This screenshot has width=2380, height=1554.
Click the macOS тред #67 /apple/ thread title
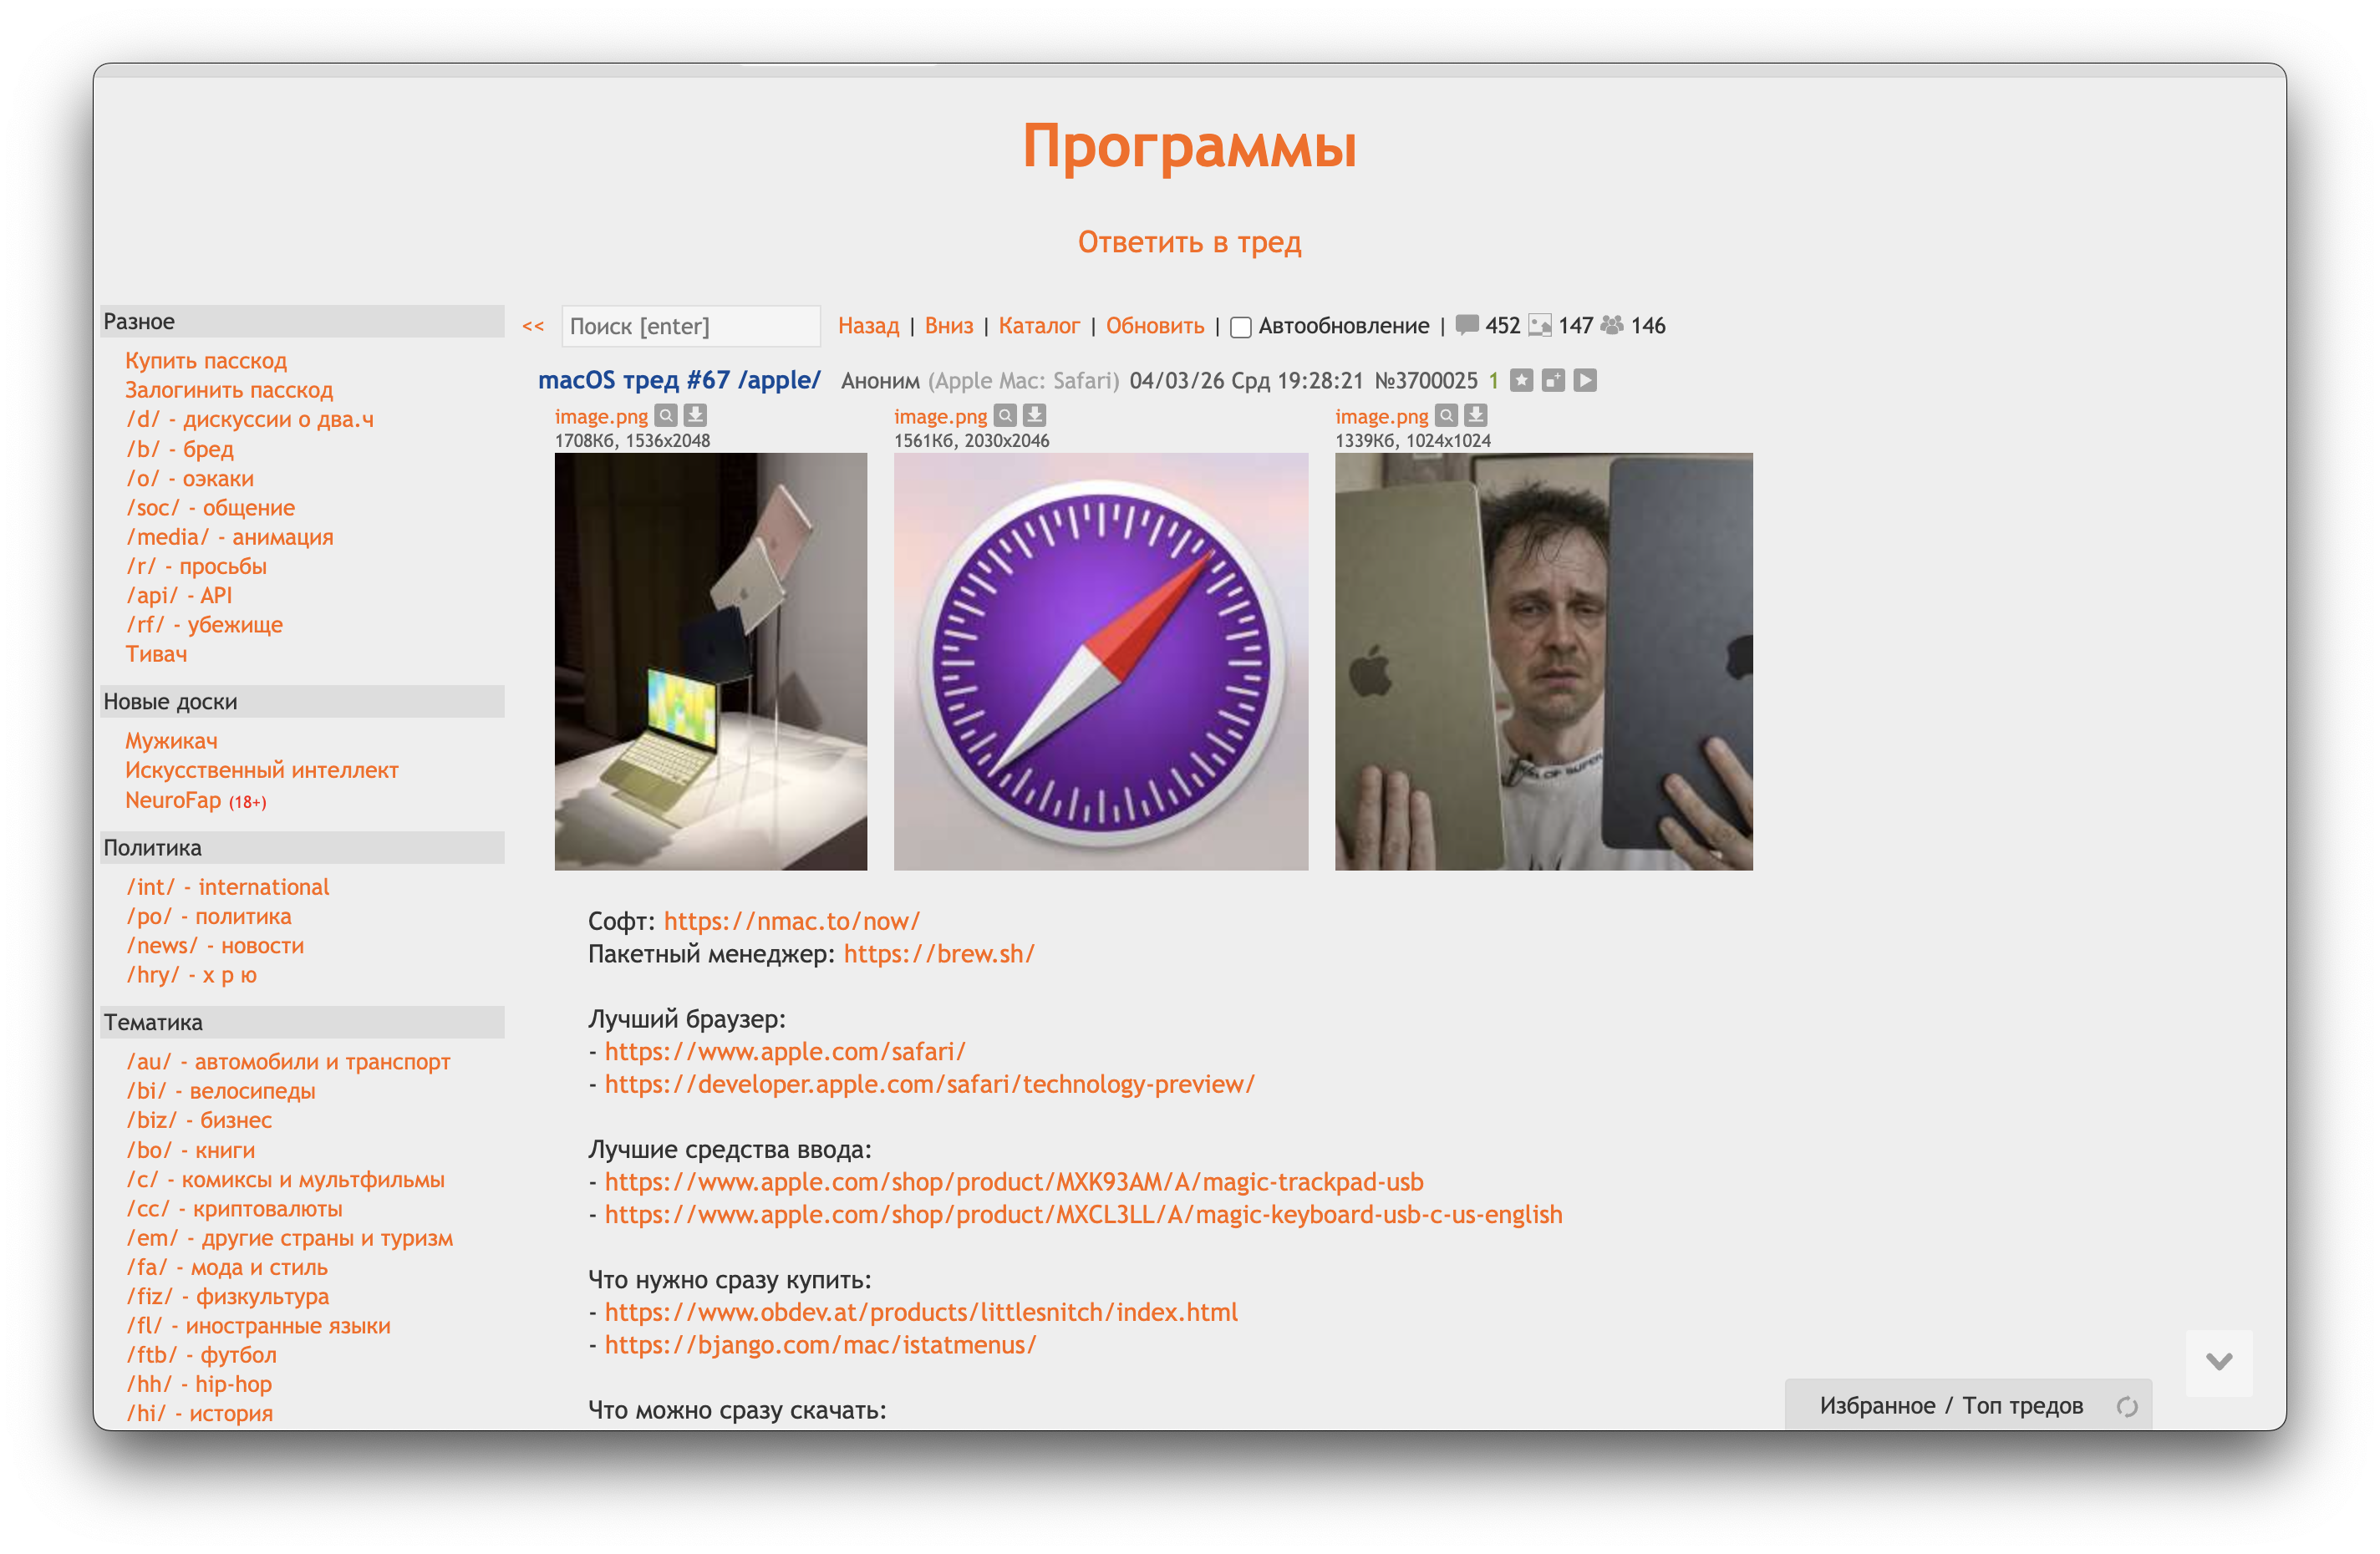pos(679,380)
